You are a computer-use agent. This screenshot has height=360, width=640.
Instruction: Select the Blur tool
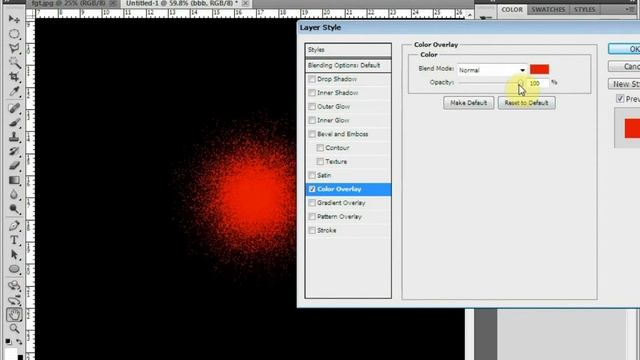pyautogui.click(x=14, y=194)
